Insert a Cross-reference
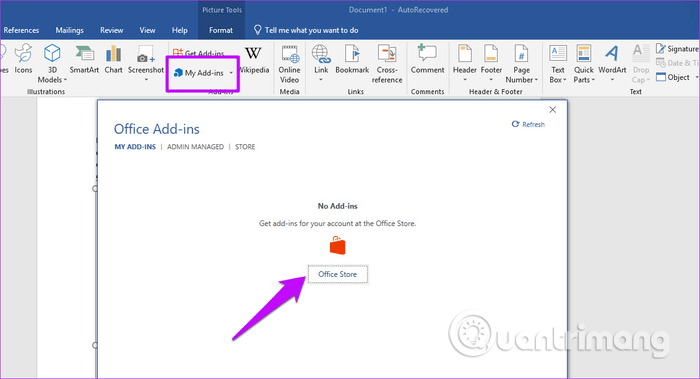The image size is (700, 379). click(387, 64)
